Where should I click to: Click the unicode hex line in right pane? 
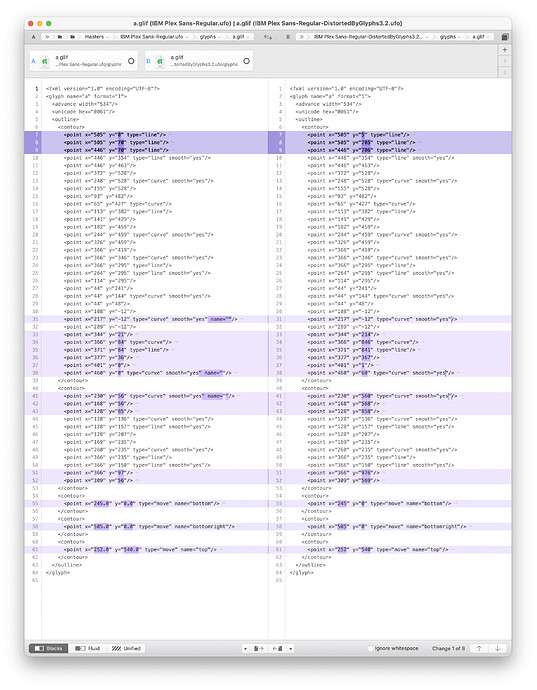point(327,112)
